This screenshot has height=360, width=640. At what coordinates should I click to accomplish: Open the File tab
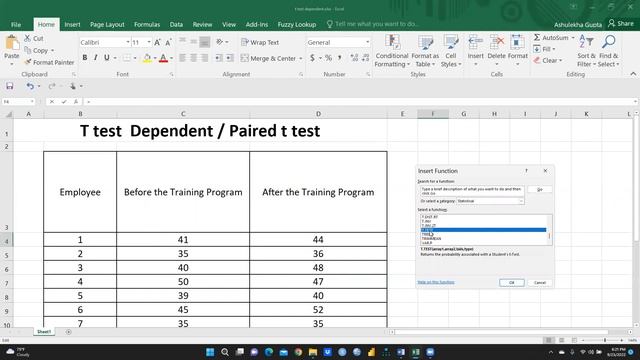(x=16, y=24)
